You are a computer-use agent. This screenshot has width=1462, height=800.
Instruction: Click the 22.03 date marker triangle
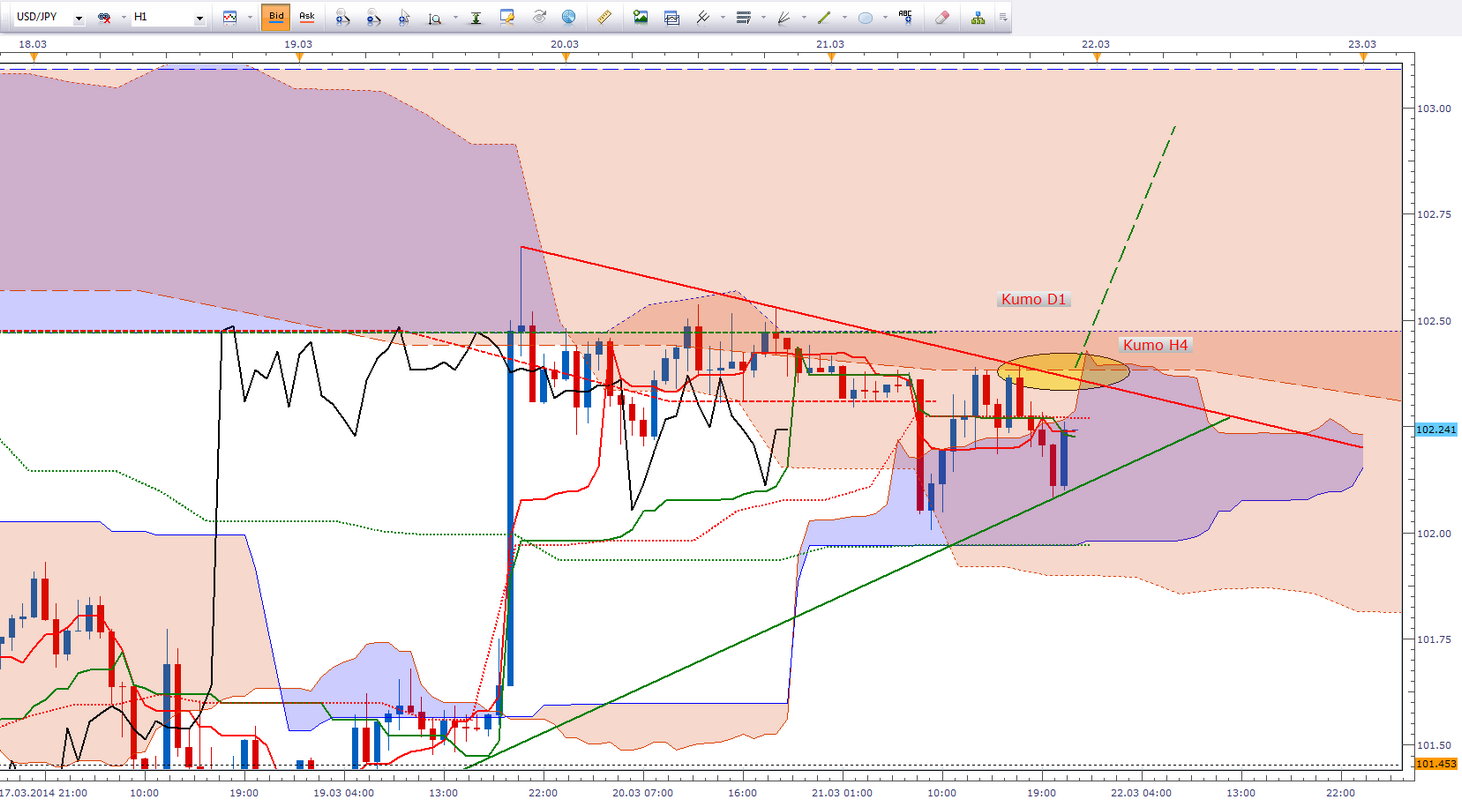(1097, 57)
